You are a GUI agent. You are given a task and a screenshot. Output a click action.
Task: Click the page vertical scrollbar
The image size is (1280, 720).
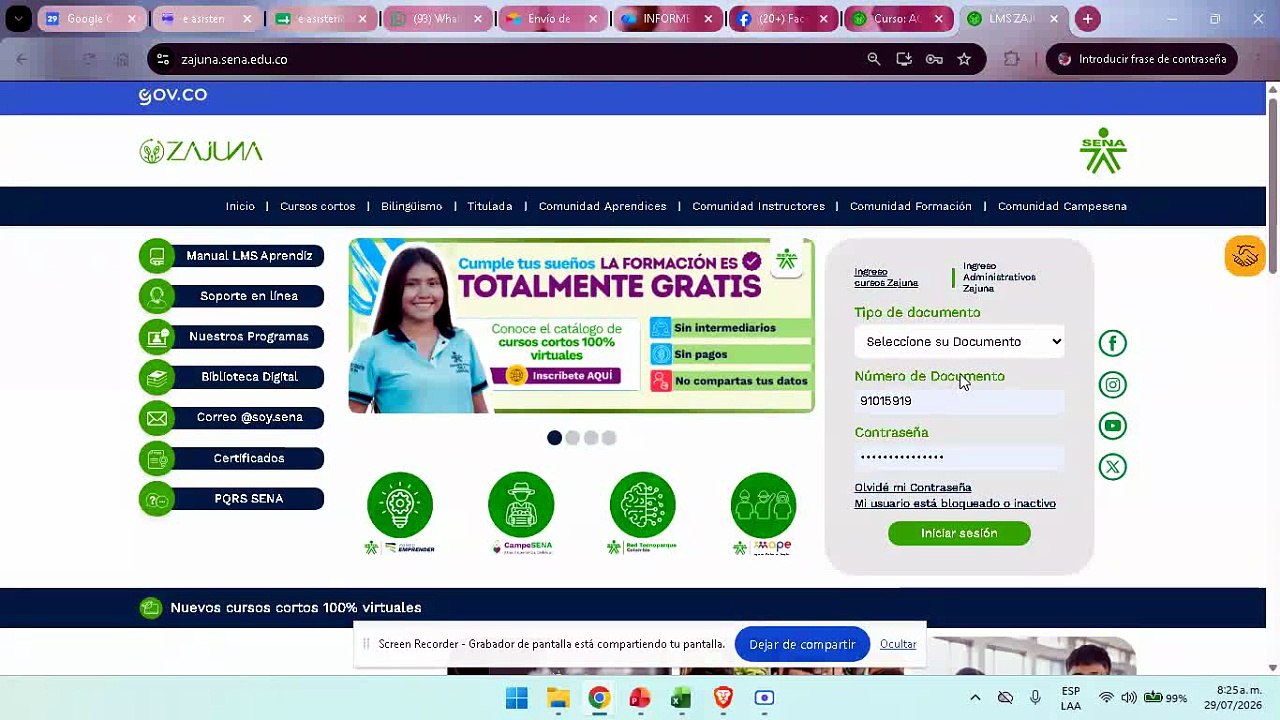(1273, 185)
